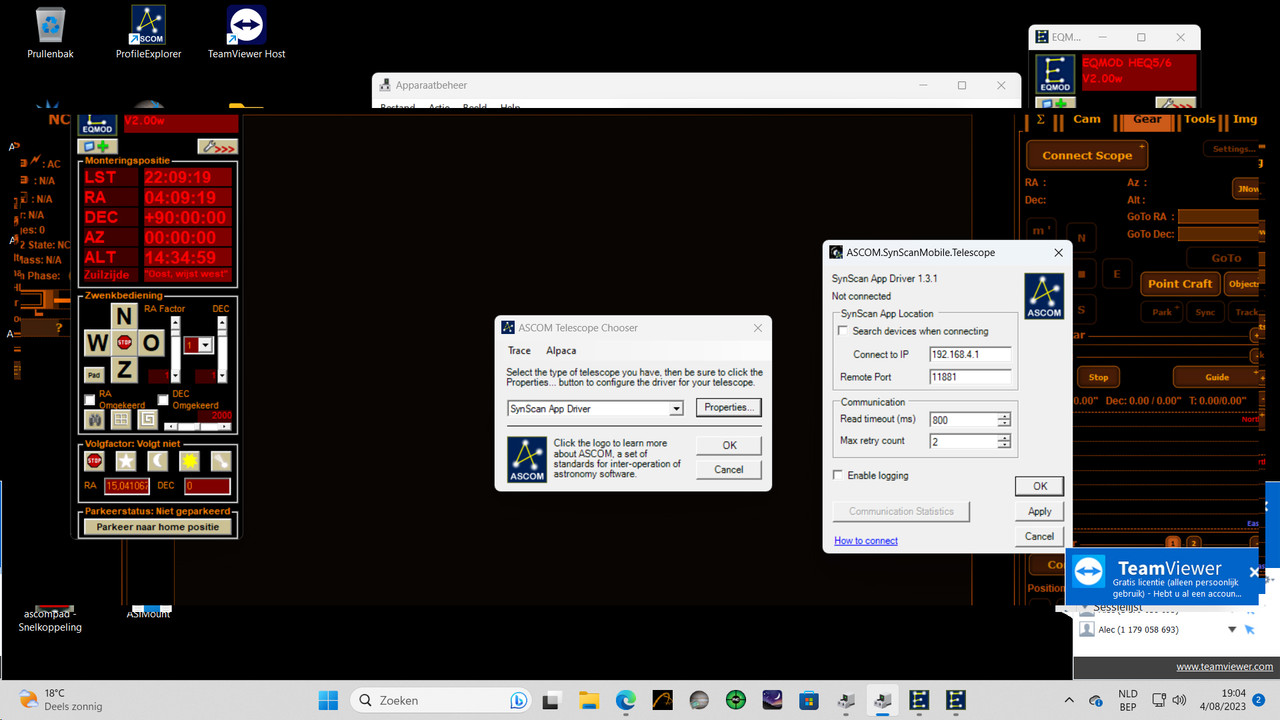Click the ASCOM logo in the SynScan driver dialog
Screen dimensions: 1280x720
pyautogui.click(x=1044, y=296)
